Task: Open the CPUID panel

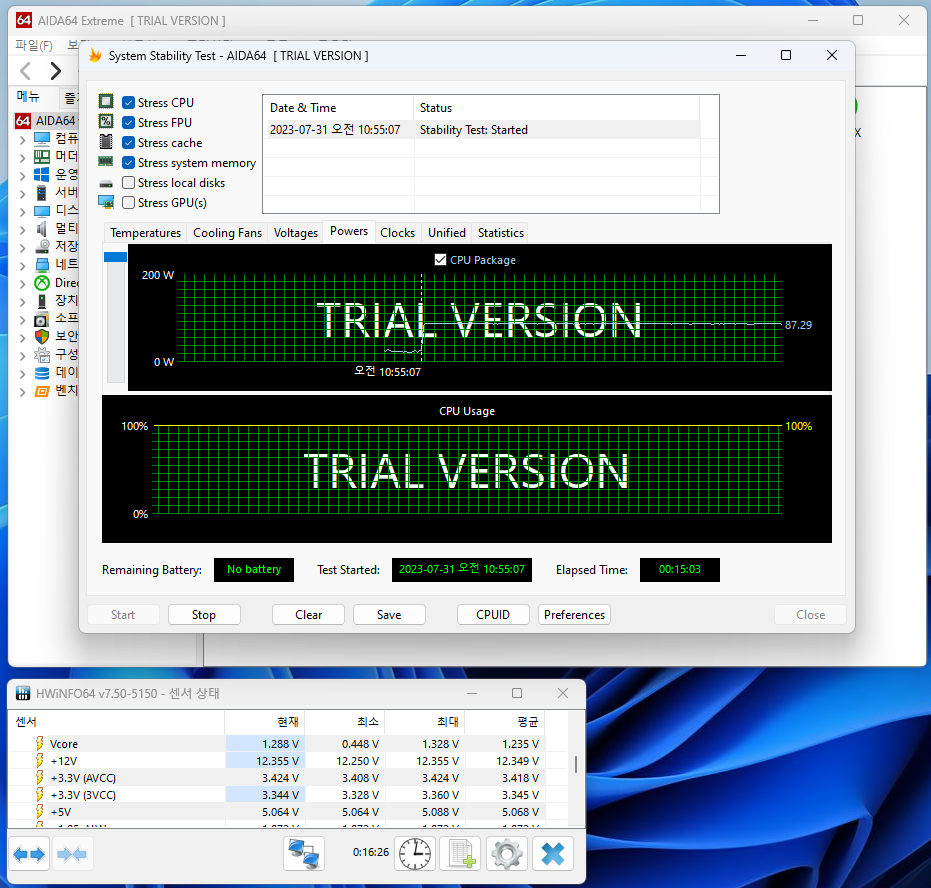Action: pyautogui.click(x=493, y=615)
